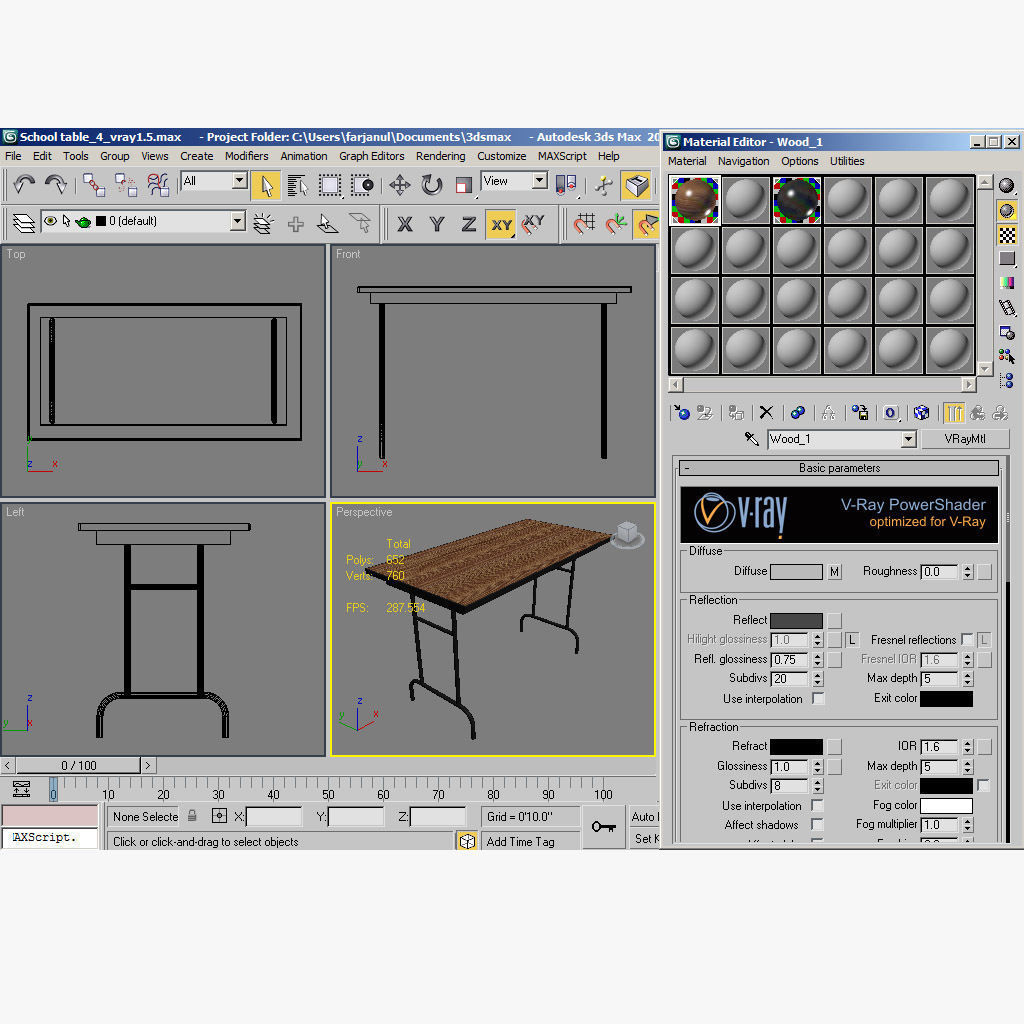Click Go to Parent icon in Material Editor
This screenshot has width=1024, height=1024.
click(x=978, y=413)
